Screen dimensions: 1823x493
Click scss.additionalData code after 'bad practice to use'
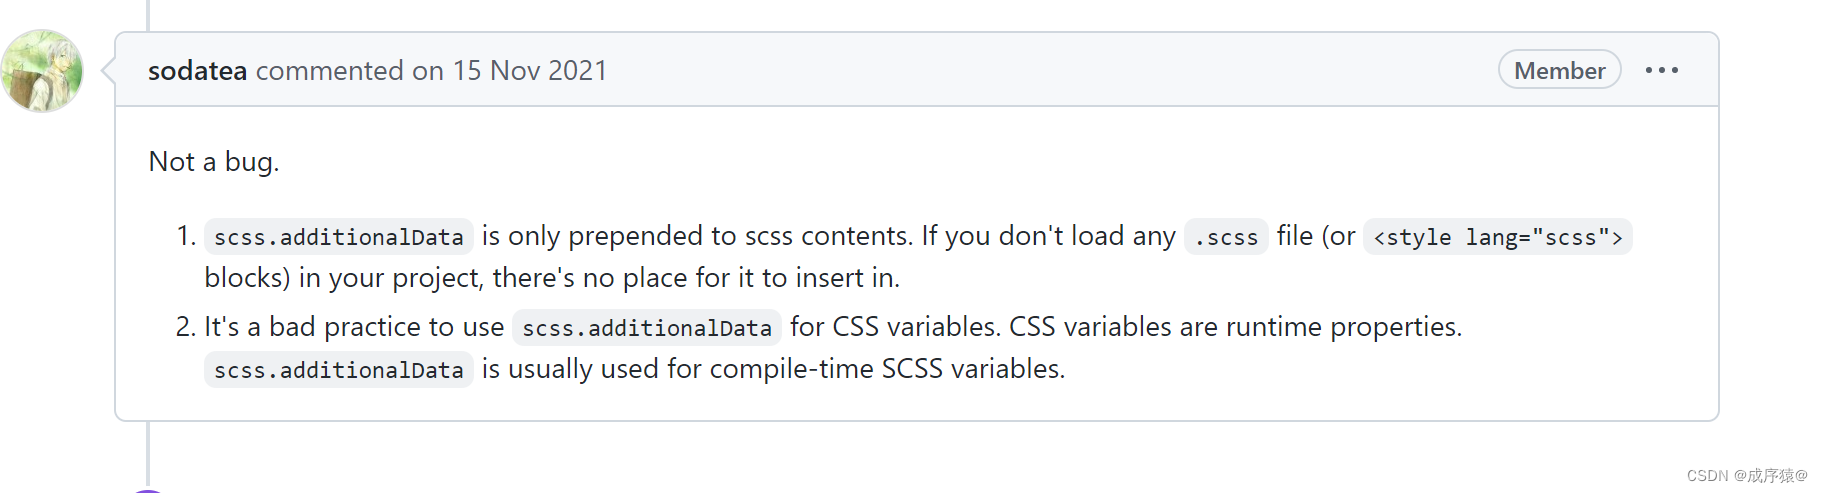[647, 328]
